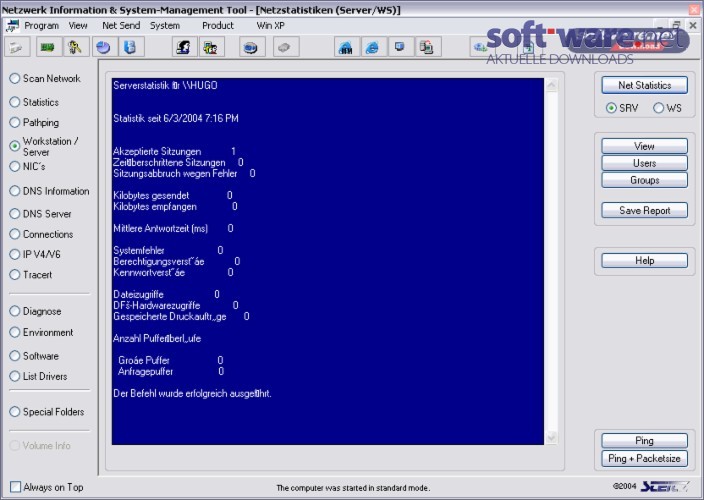Viewport: 704px width, 500px height.
Task: Open the Win XP menu
Action: [x=270, y=26]
